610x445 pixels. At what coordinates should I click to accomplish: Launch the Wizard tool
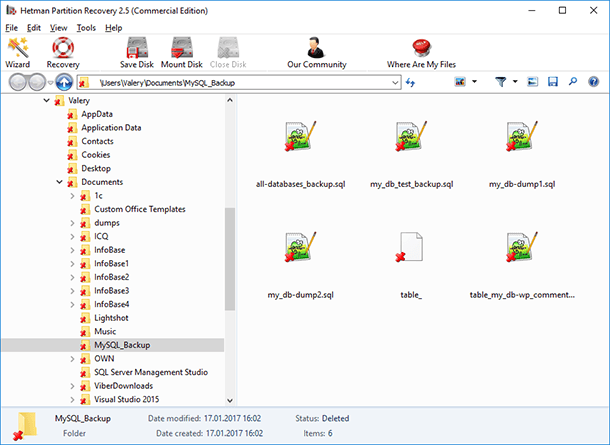[x=18, y=53]
